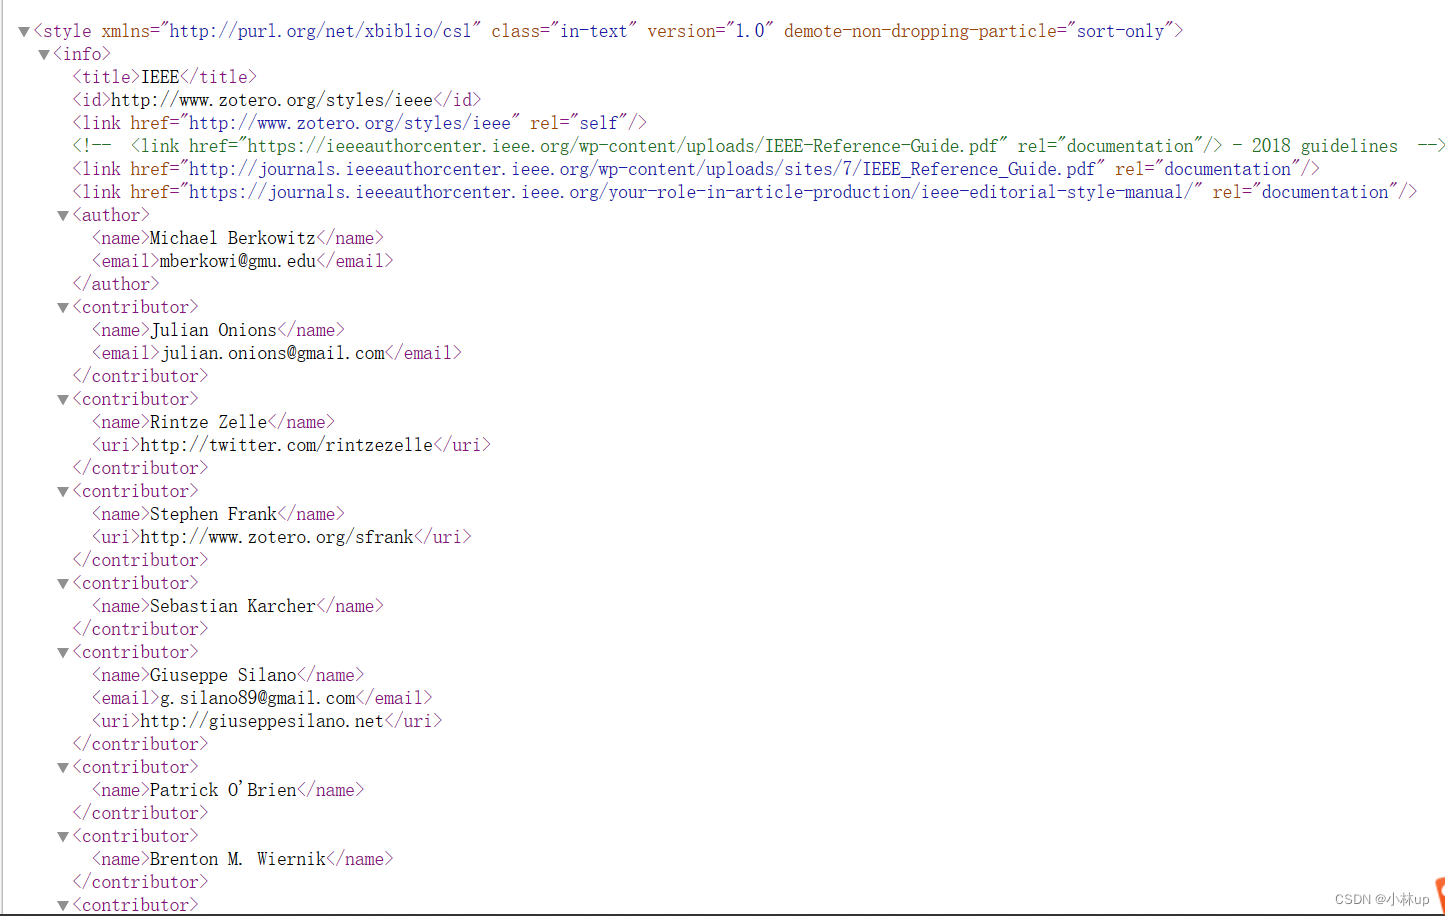Collapse the author node triangle
1445x916 pixels.
tap(63, 216)
